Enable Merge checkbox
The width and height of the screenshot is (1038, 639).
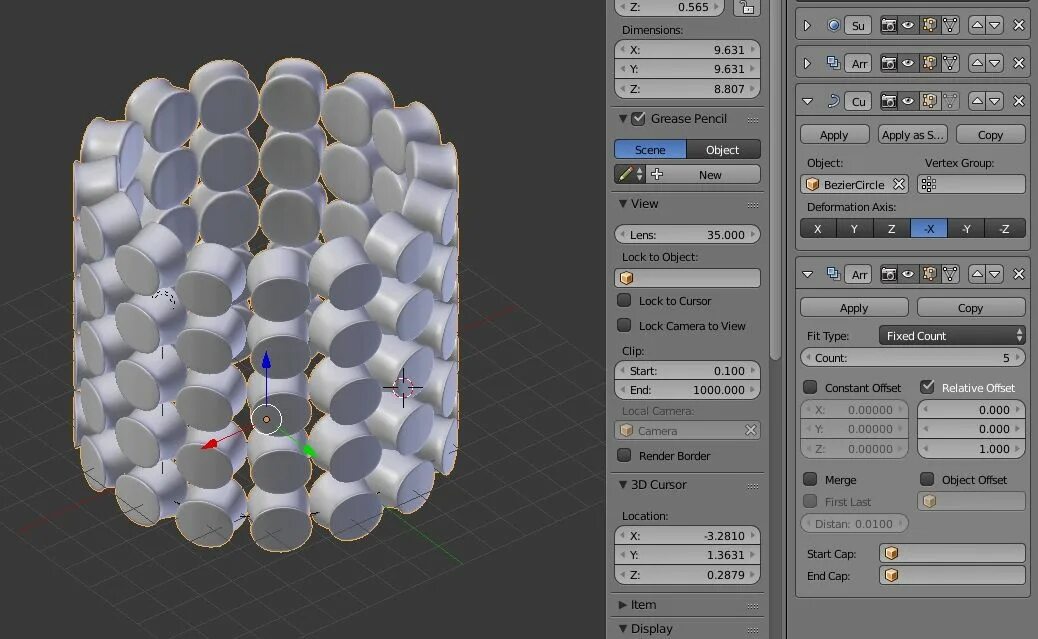pyautogui.click(x=810, y=479)
